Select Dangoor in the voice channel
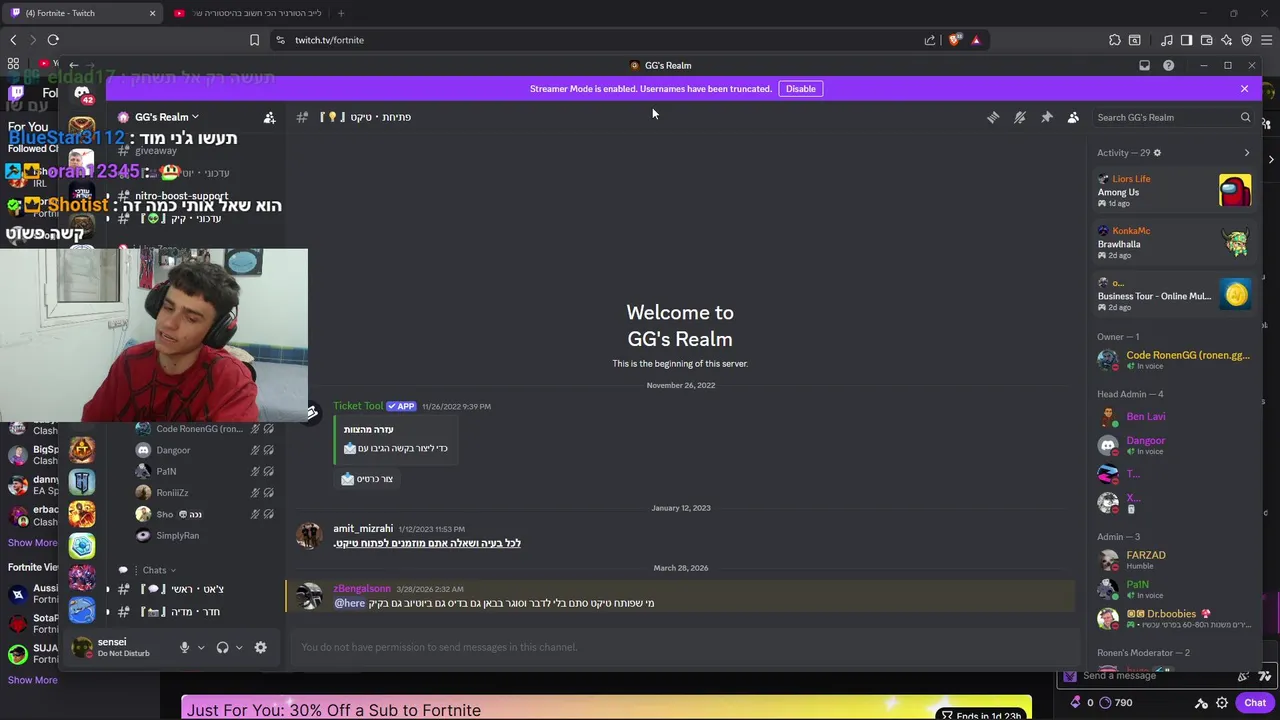This screenshot has width=1280, height=720. (204, 450)
